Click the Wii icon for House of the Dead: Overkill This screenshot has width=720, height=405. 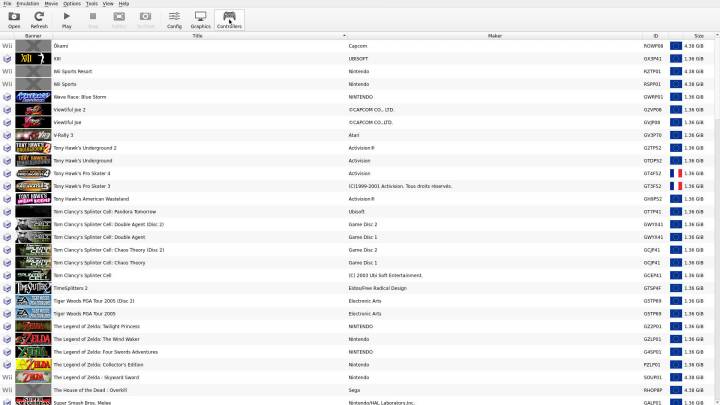click(7, 390)
